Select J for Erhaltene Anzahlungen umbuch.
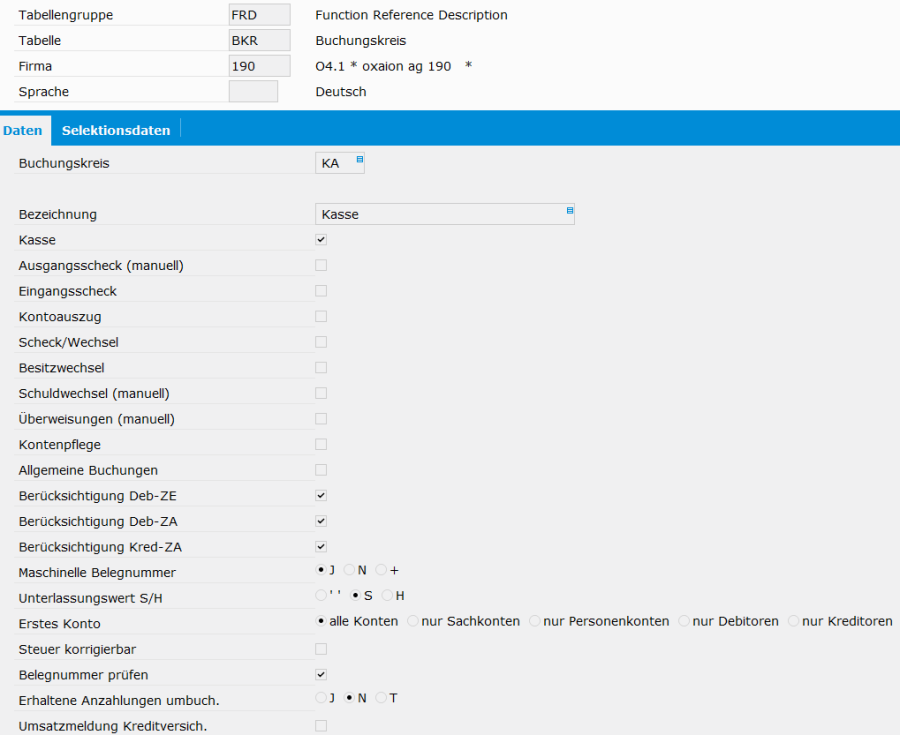Screen dimensions: 900x735 (x=321, y=698)
